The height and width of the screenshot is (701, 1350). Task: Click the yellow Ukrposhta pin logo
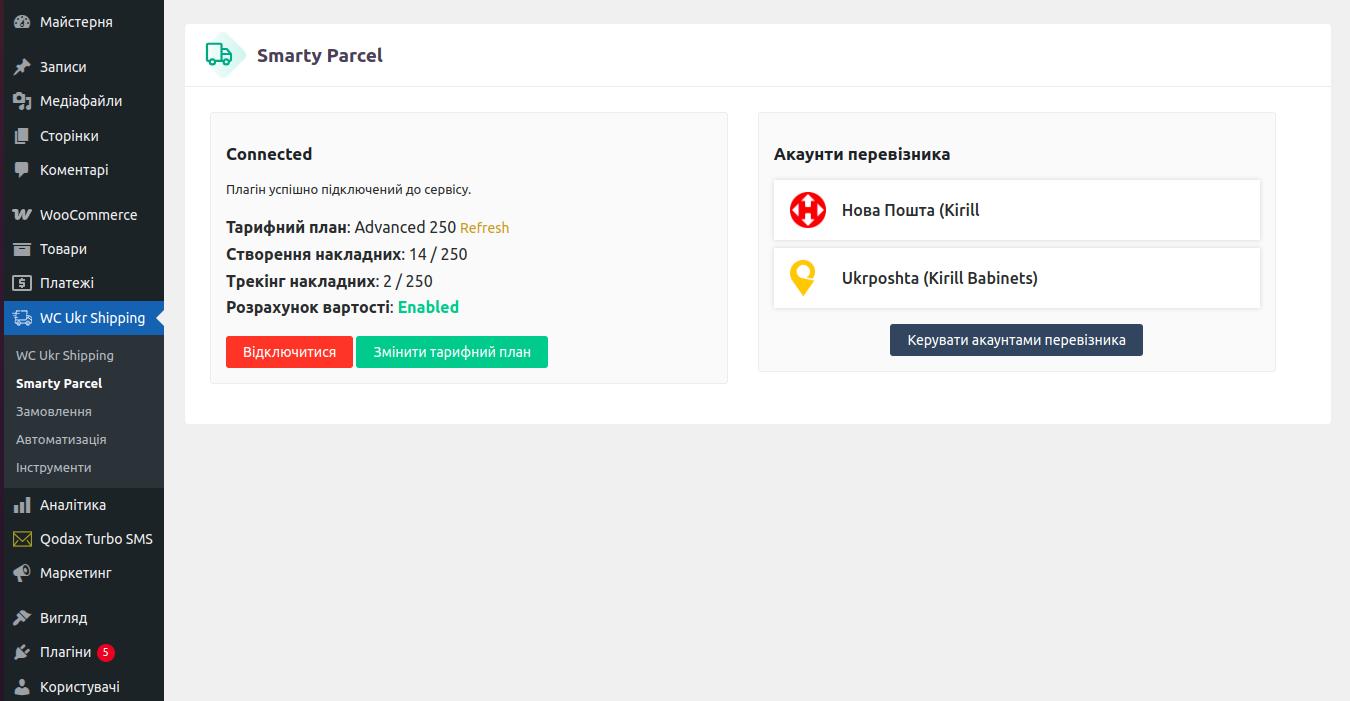click(803, 278)
